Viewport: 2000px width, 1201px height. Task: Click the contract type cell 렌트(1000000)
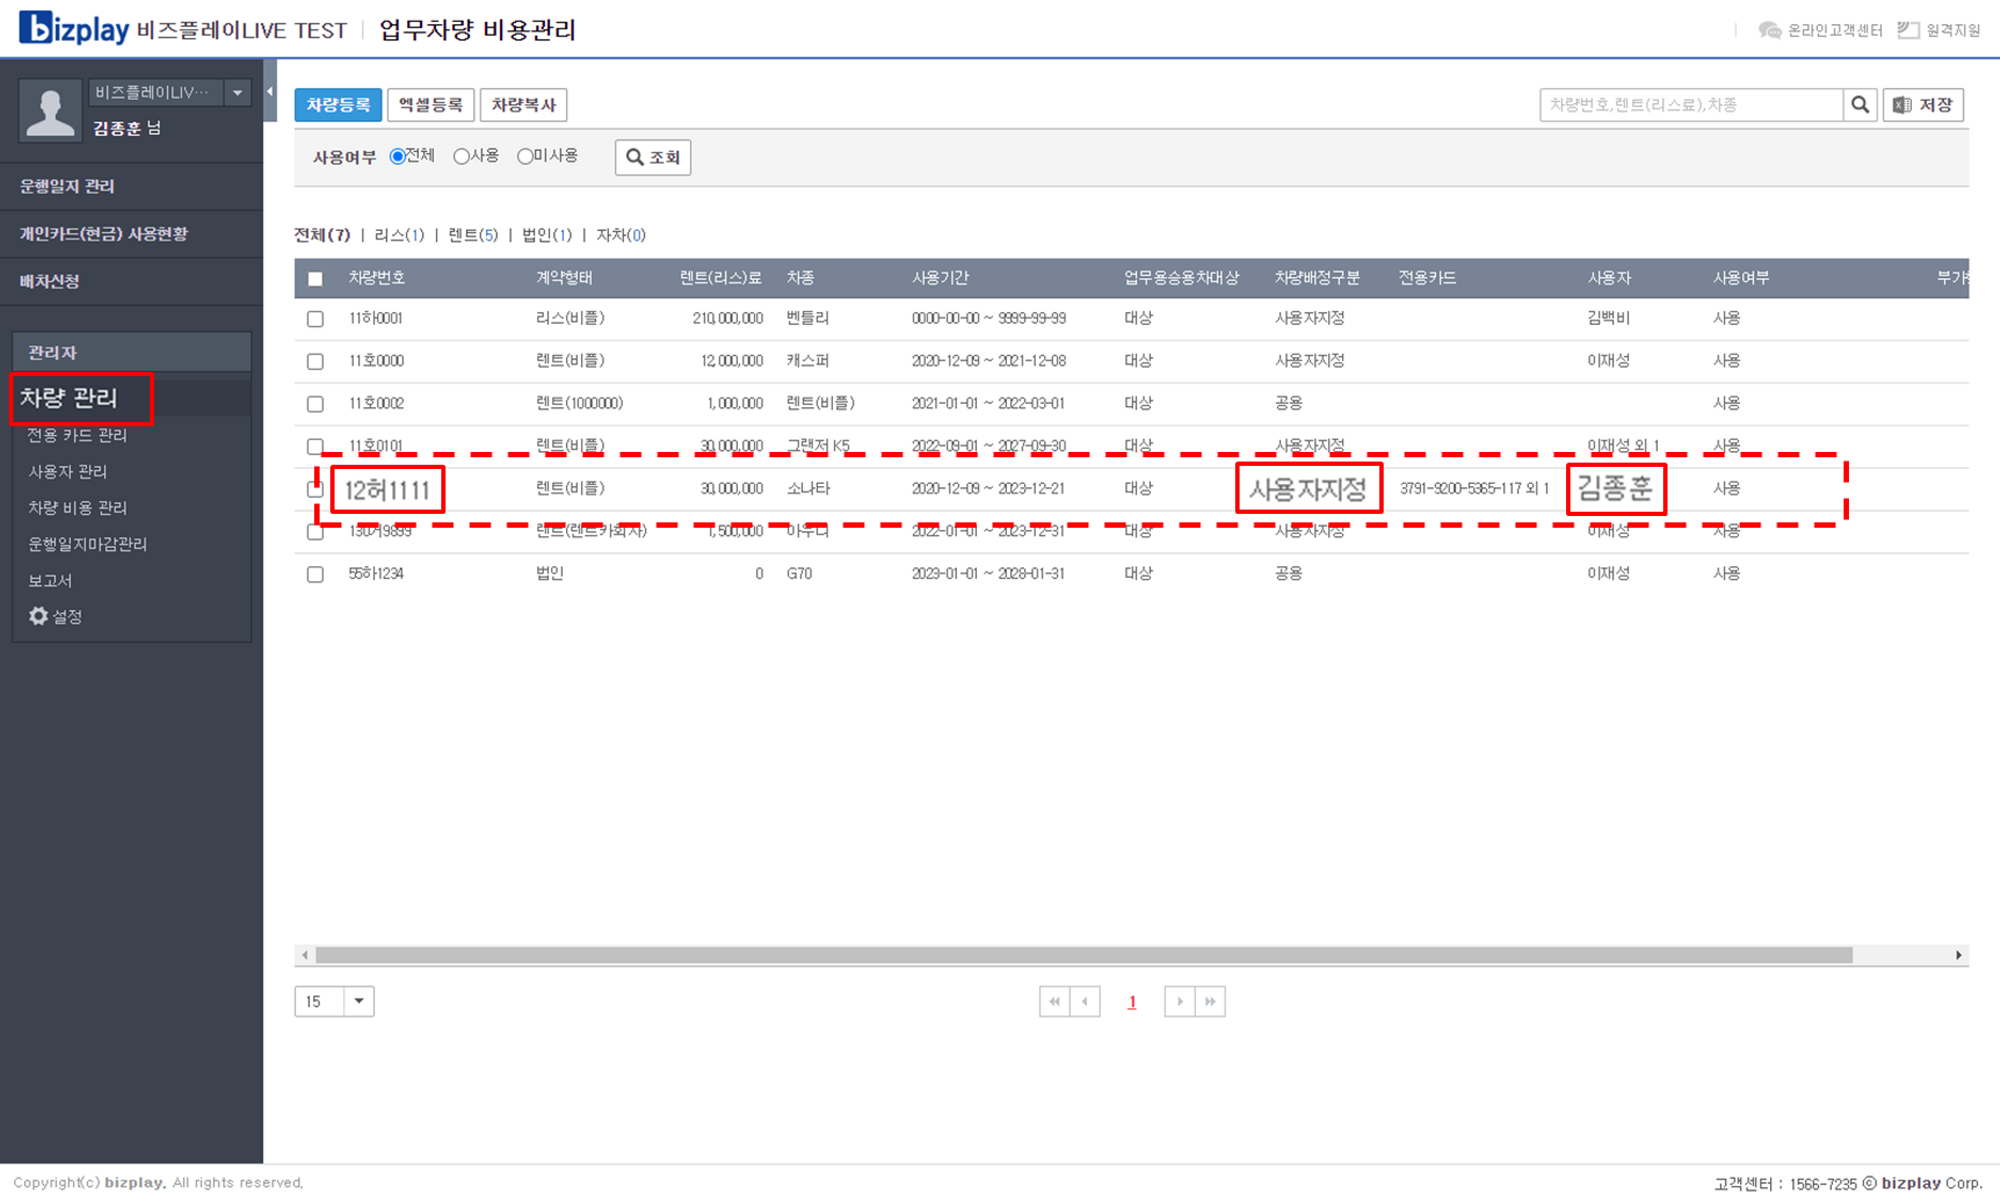coord(579,403)
